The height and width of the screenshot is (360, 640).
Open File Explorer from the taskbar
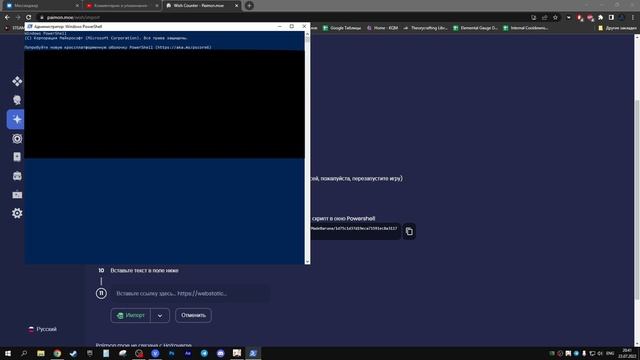click(x=40, y=353)
